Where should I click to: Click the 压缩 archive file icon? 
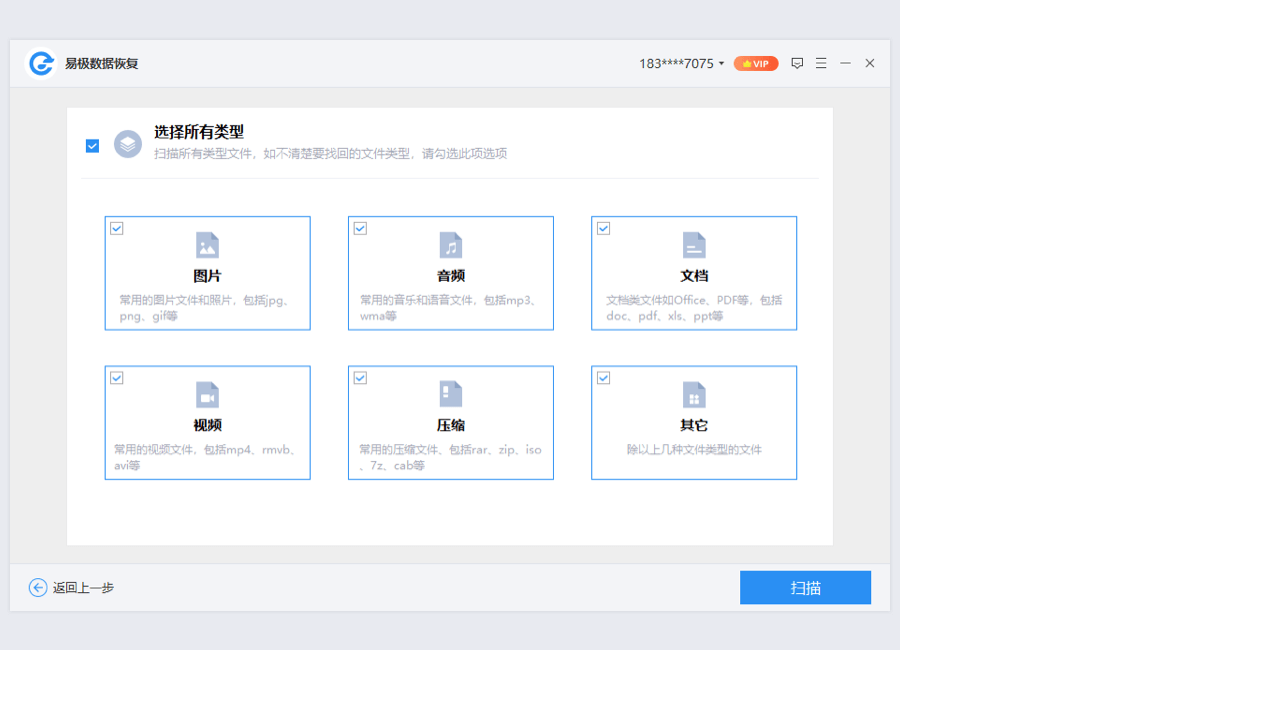(x=450, y=394)
